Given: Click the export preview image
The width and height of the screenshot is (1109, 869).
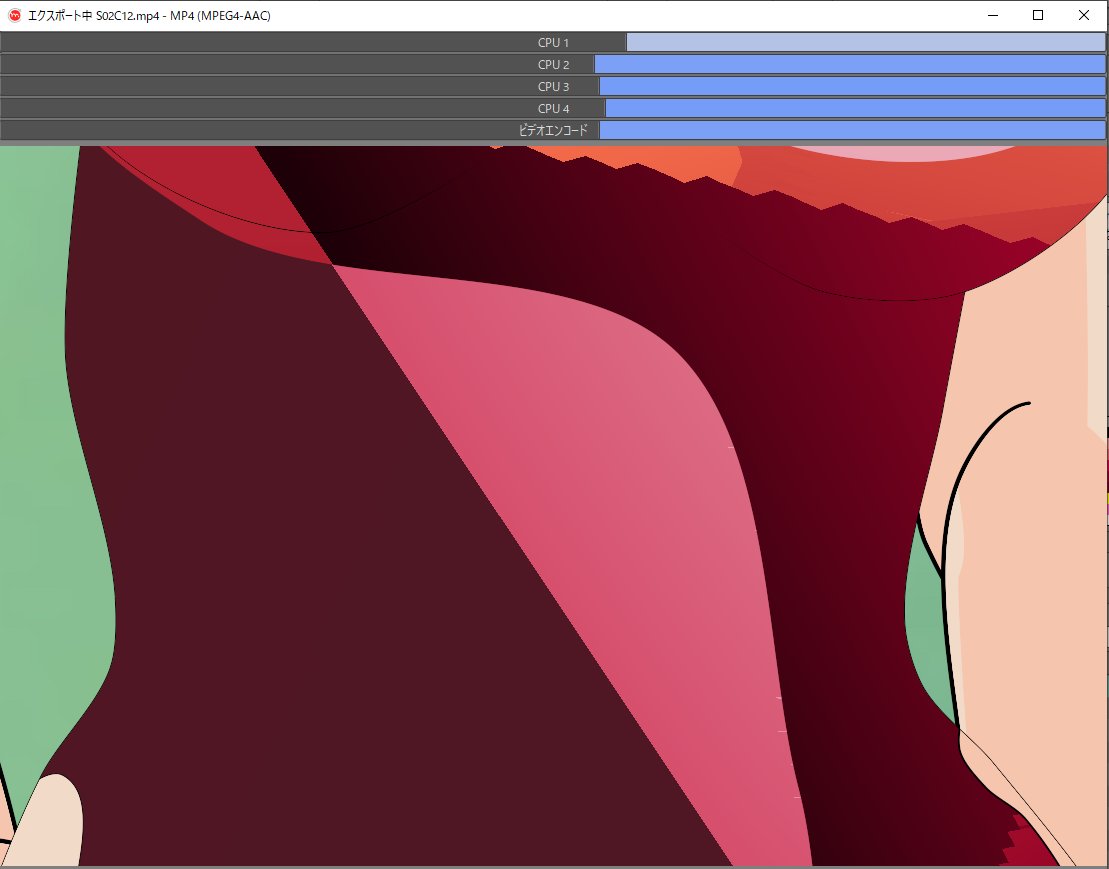Looking at the screenshot, I should coord(554,506).
